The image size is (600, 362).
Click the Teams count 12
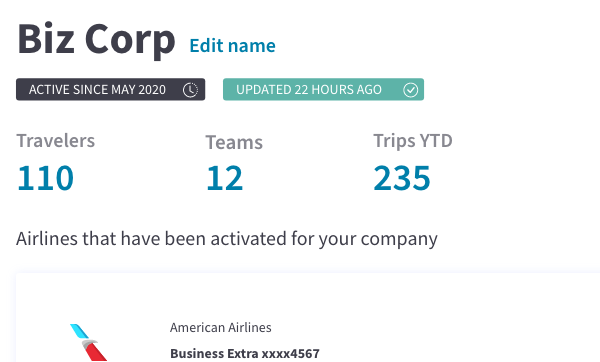tap(224, 178)
